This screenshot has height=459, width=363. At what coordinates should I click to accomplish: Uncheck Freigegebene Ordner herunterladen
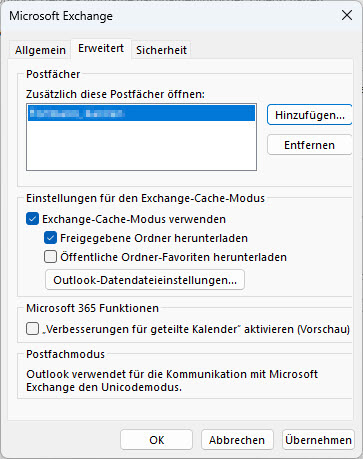coord(50,238)
